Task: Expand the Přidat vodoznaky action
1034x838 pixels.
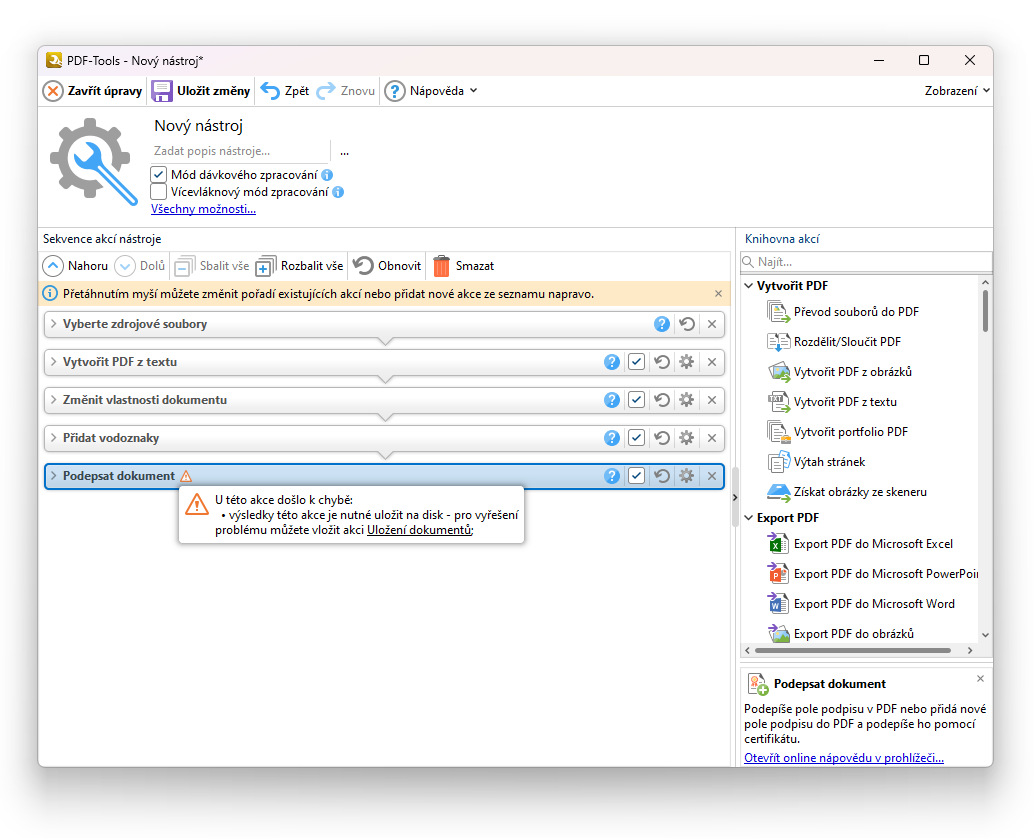Action: pos(54,438)
